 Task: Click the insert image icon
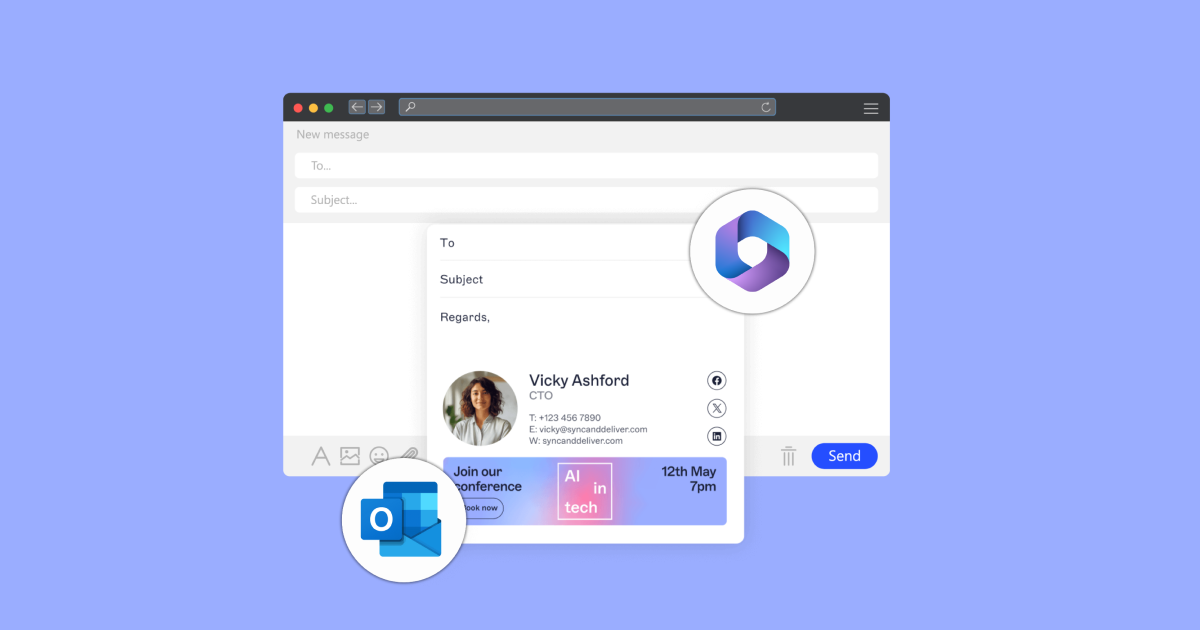click(x=350, y=456)
